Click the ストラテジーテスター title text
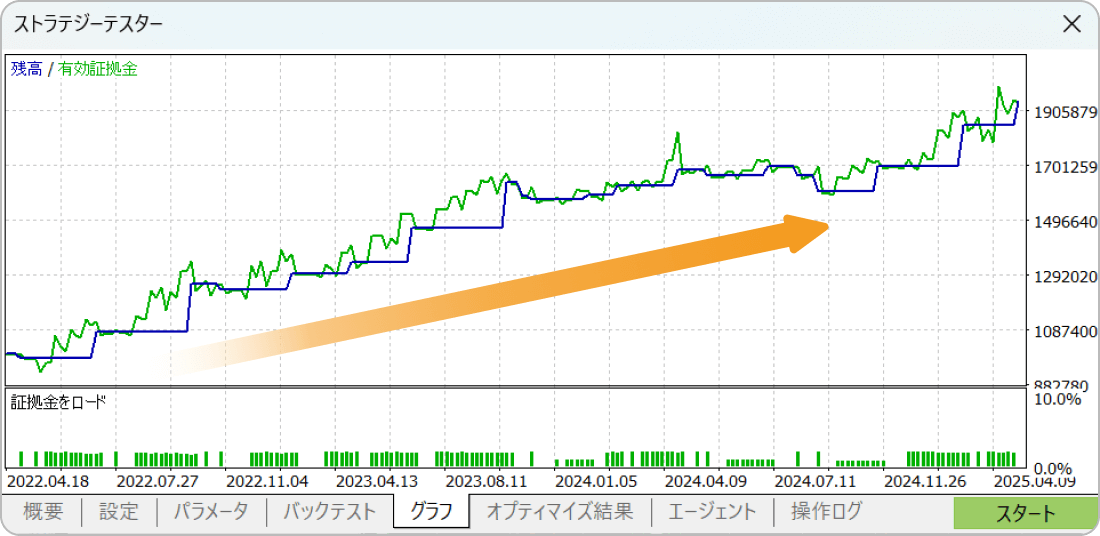The image size is (1100, 536). click(x=88, y=24)
